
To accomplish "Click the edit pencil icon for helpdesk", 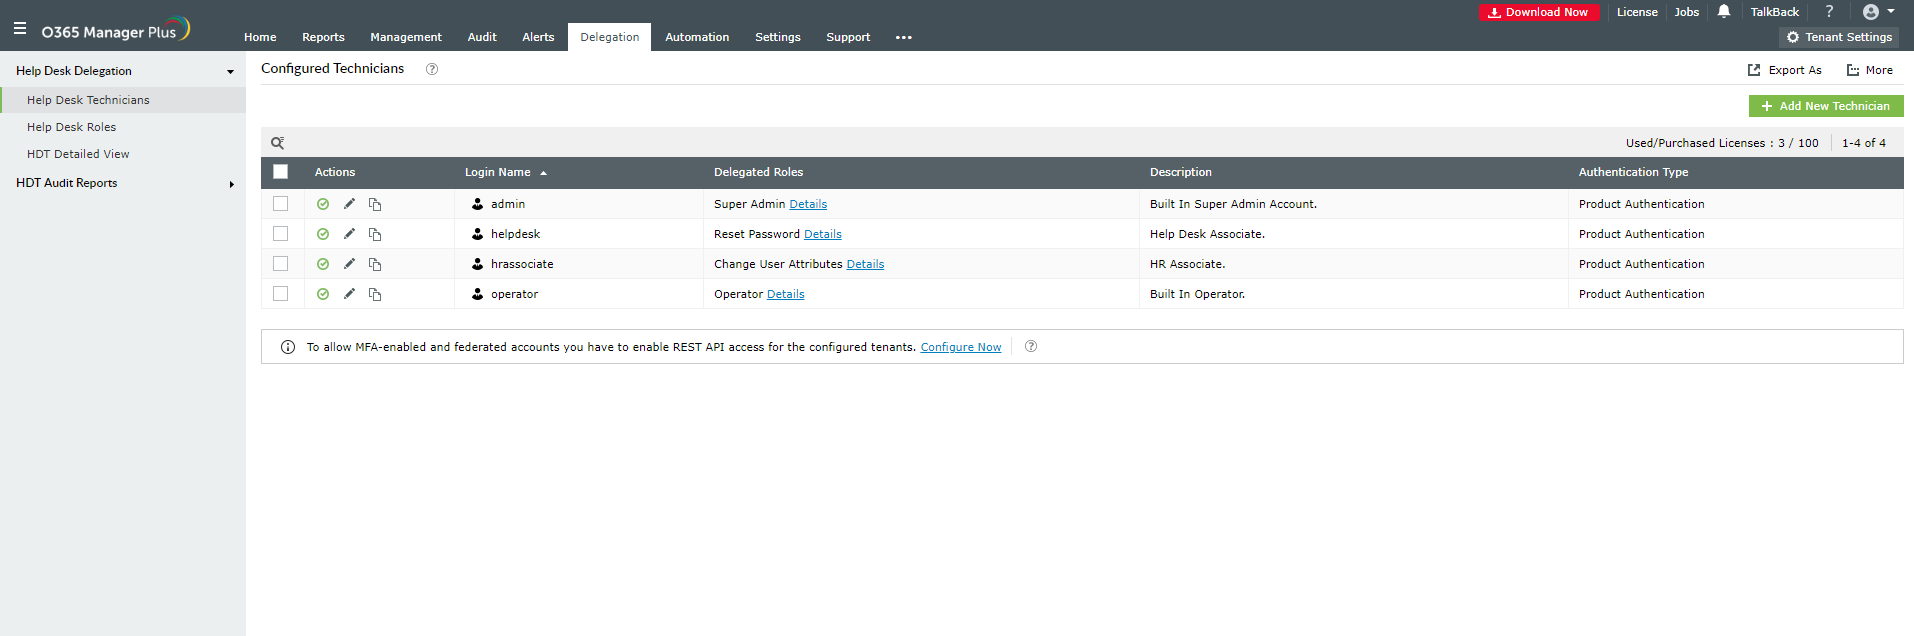I will (349, 234).
